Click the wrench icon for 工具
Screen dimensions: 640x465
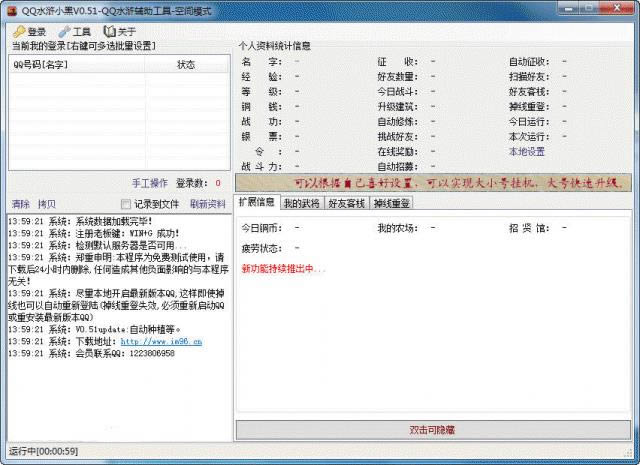click(x=64, y=31)
